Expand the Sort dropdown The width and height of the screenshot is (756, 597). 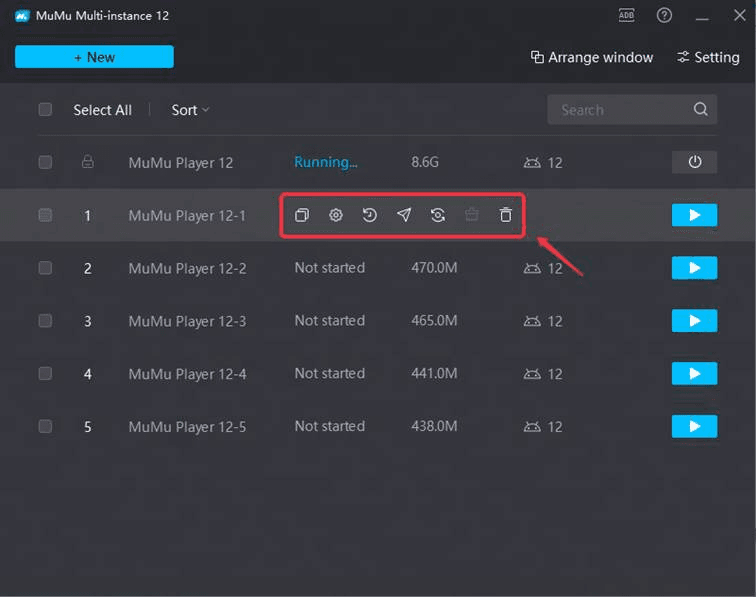click(x=190, y=110)
